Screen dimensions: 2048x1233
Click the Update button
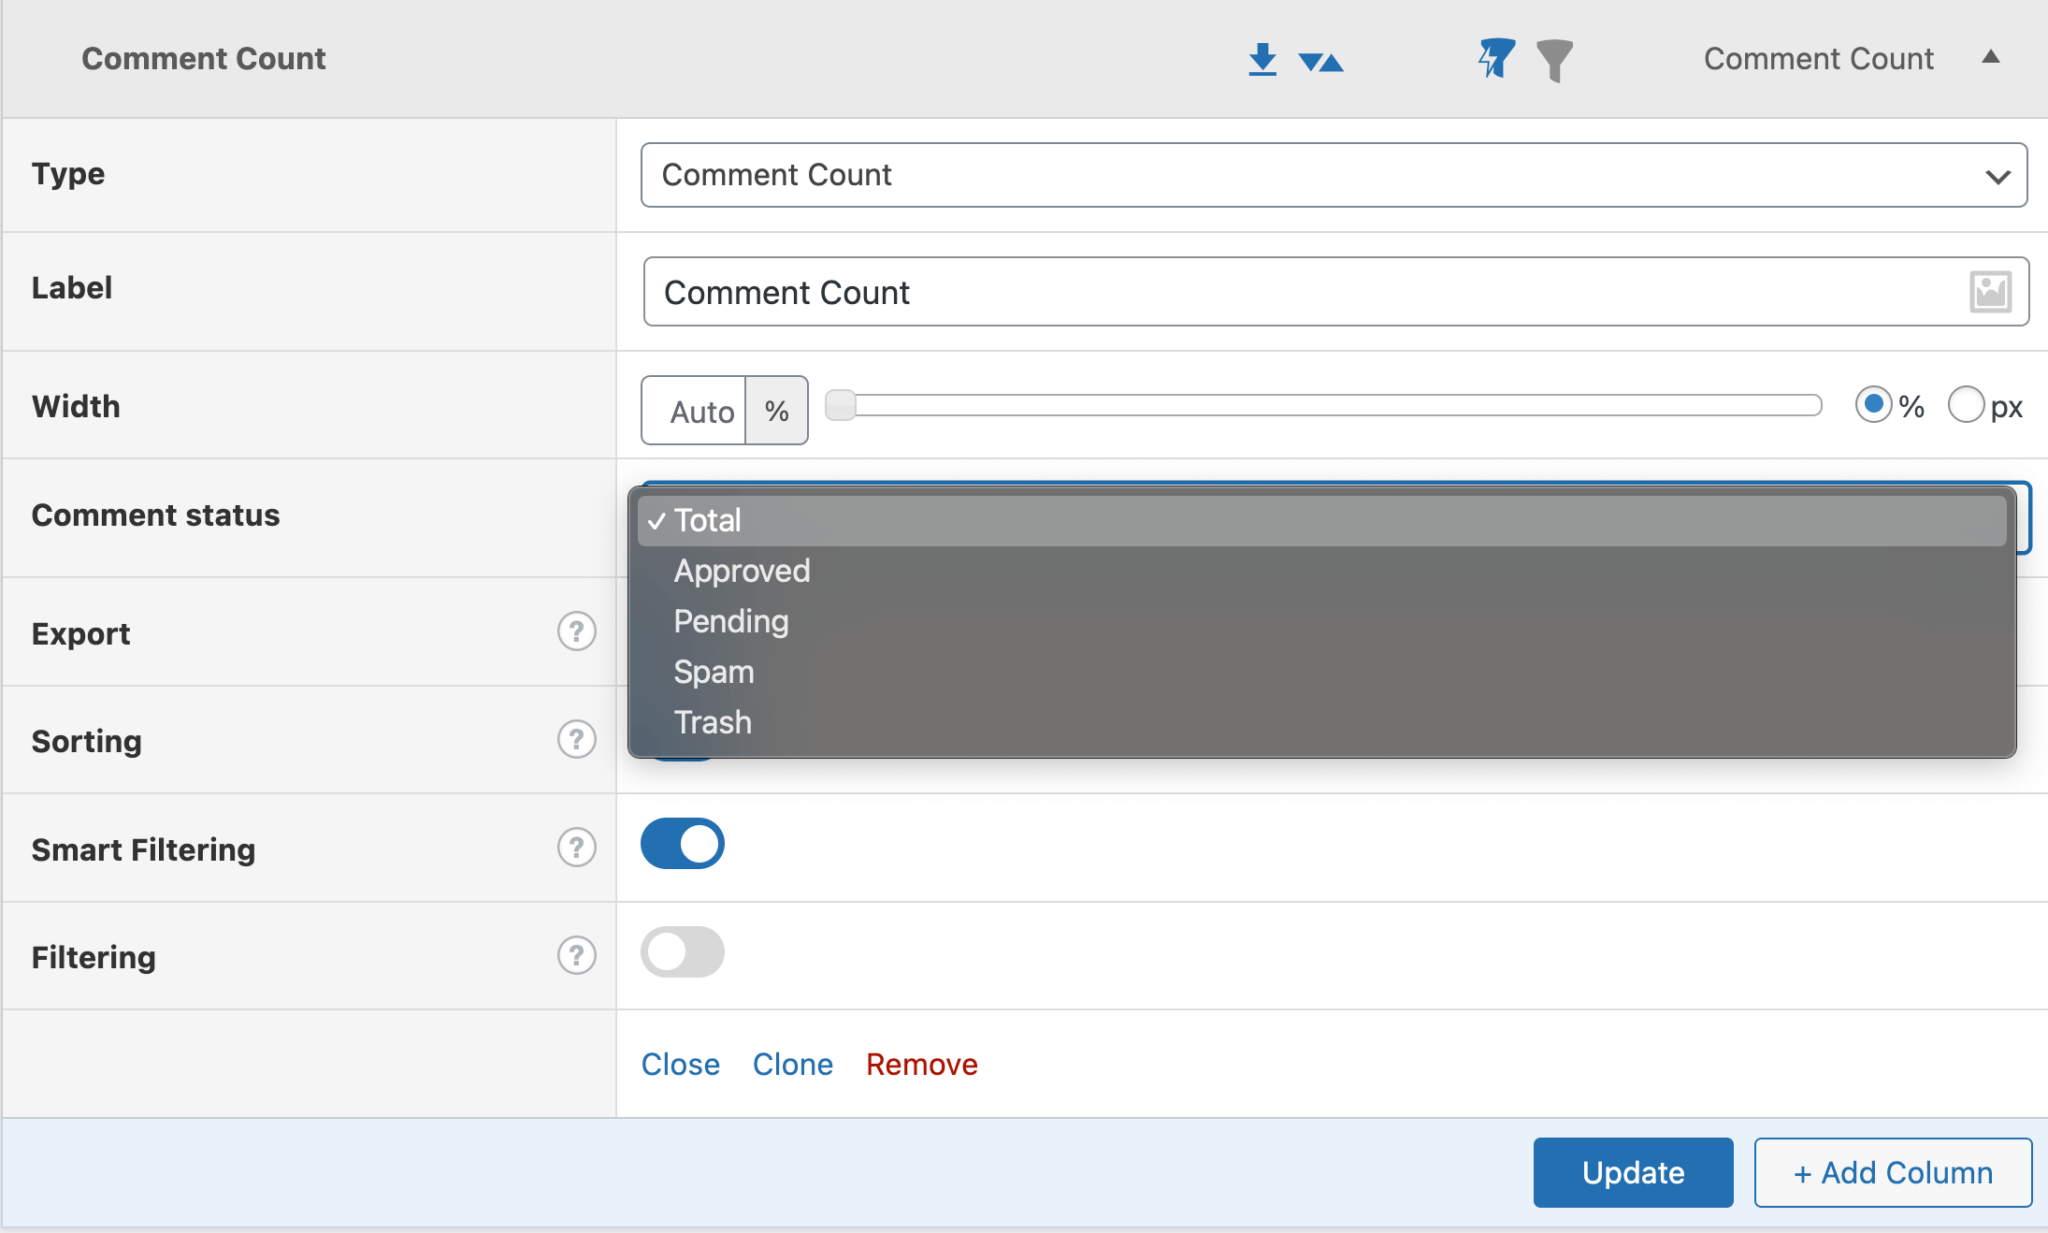pyautogui.click(x=1632, y=1172)
